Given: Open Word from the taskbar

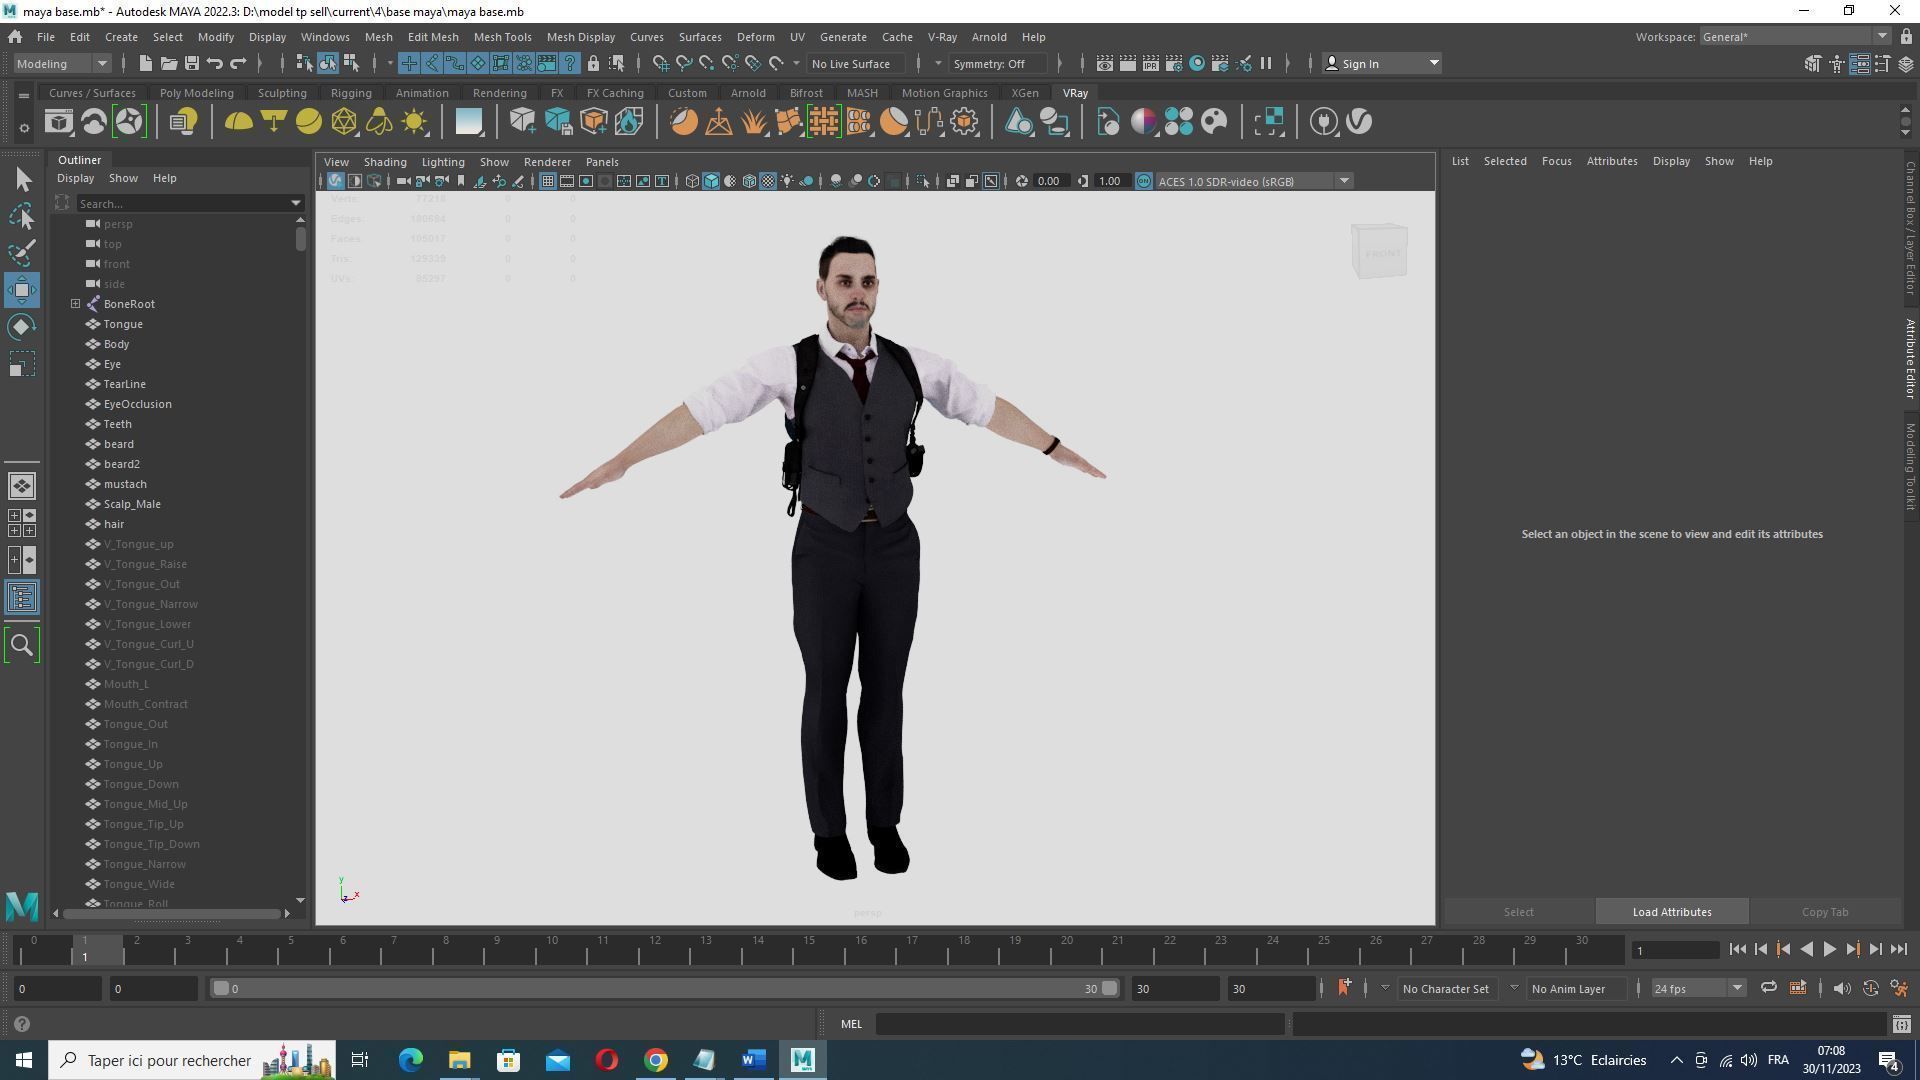Looking at the screenshot, I should (x=754, y=1060).
